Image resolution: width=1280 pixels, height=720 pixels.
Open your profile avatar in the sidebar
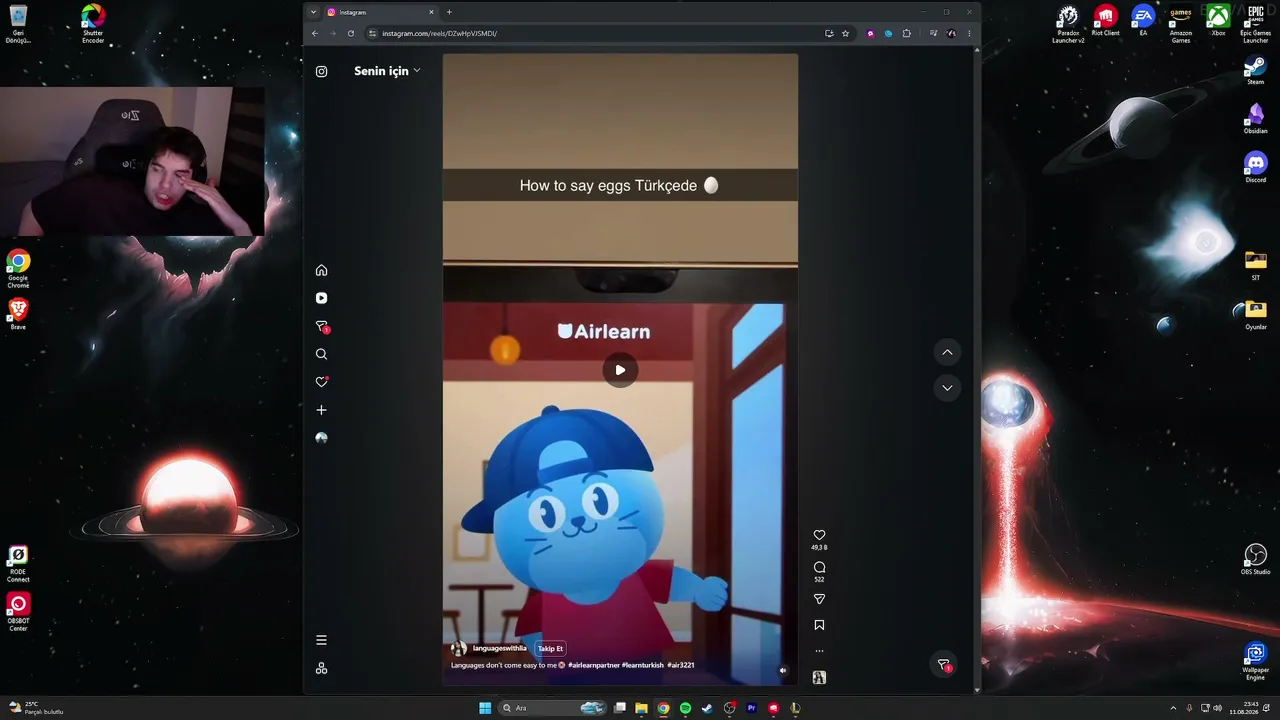tap(321, 438)
